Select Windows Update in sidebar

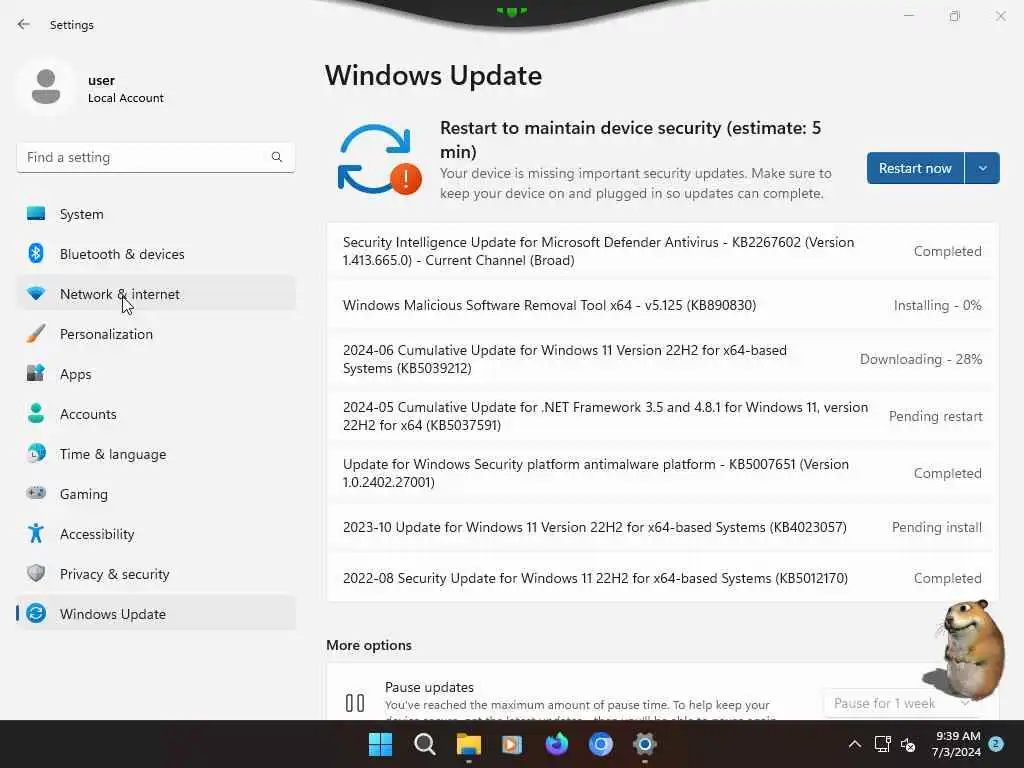point(156,613)
